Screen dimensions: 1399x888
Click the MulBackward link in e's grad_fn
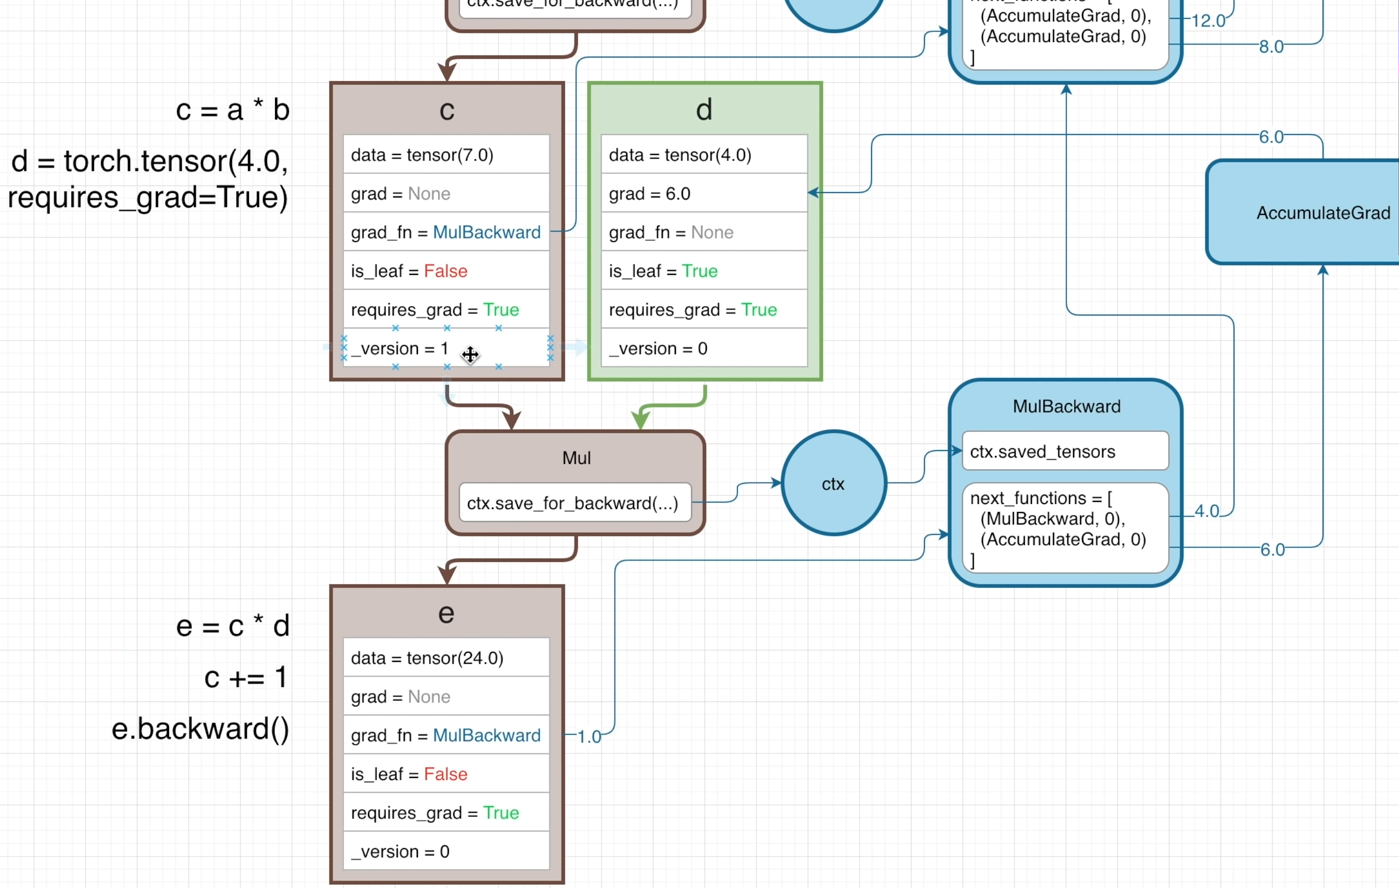pos(486,736)
